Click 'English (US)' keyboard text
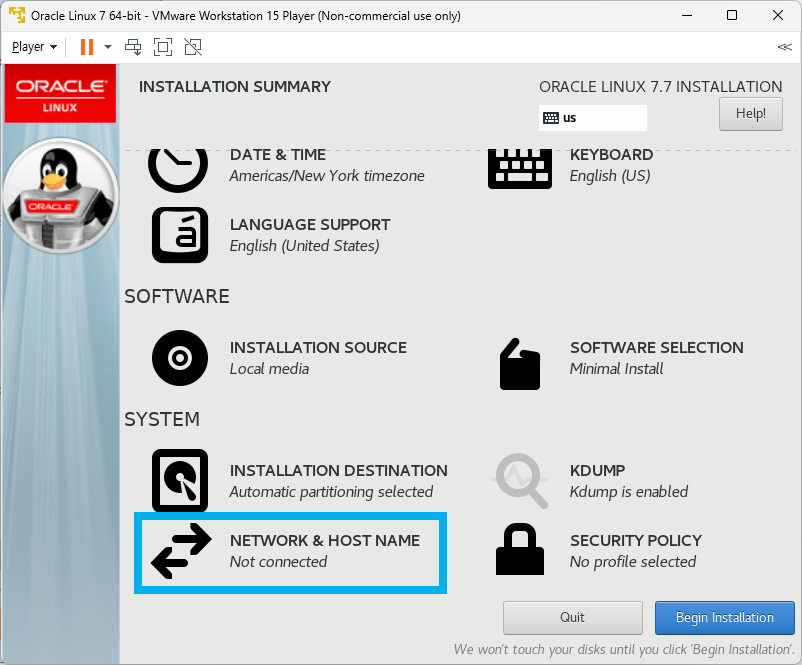 point(610,175)
